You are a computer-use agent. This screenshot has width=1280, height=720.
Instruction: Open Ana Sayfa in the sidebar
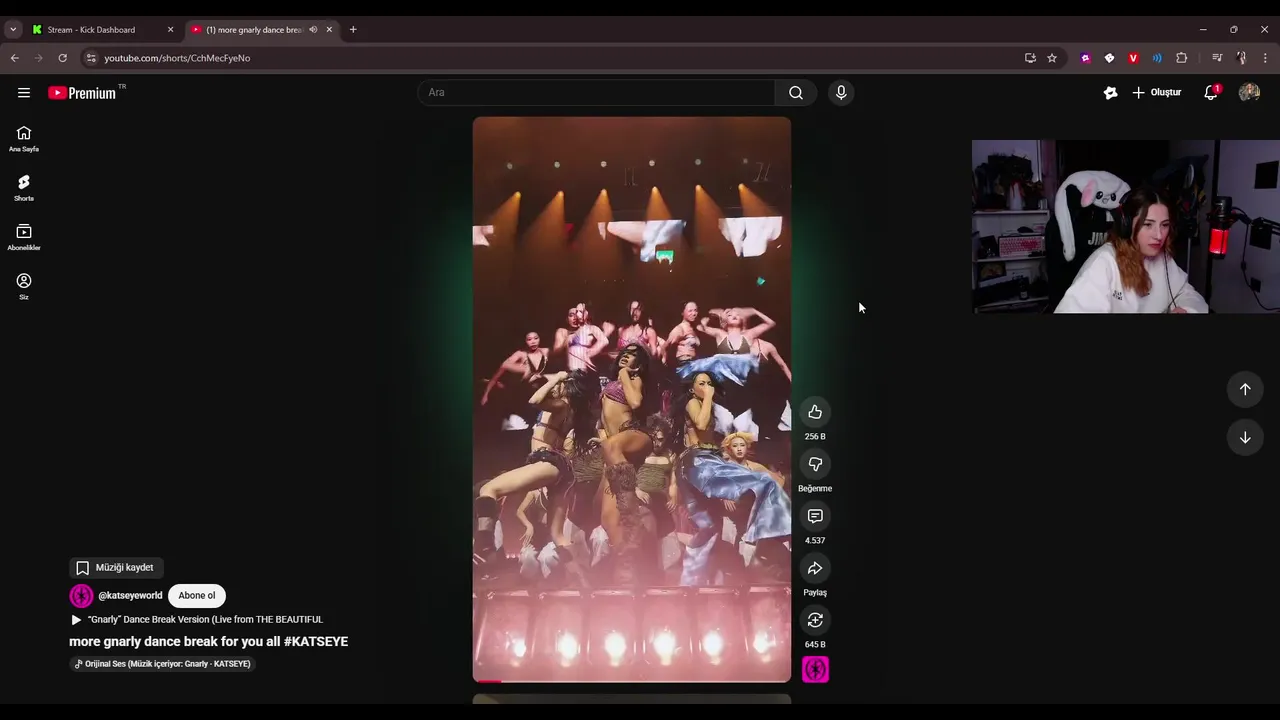[24, 139]
